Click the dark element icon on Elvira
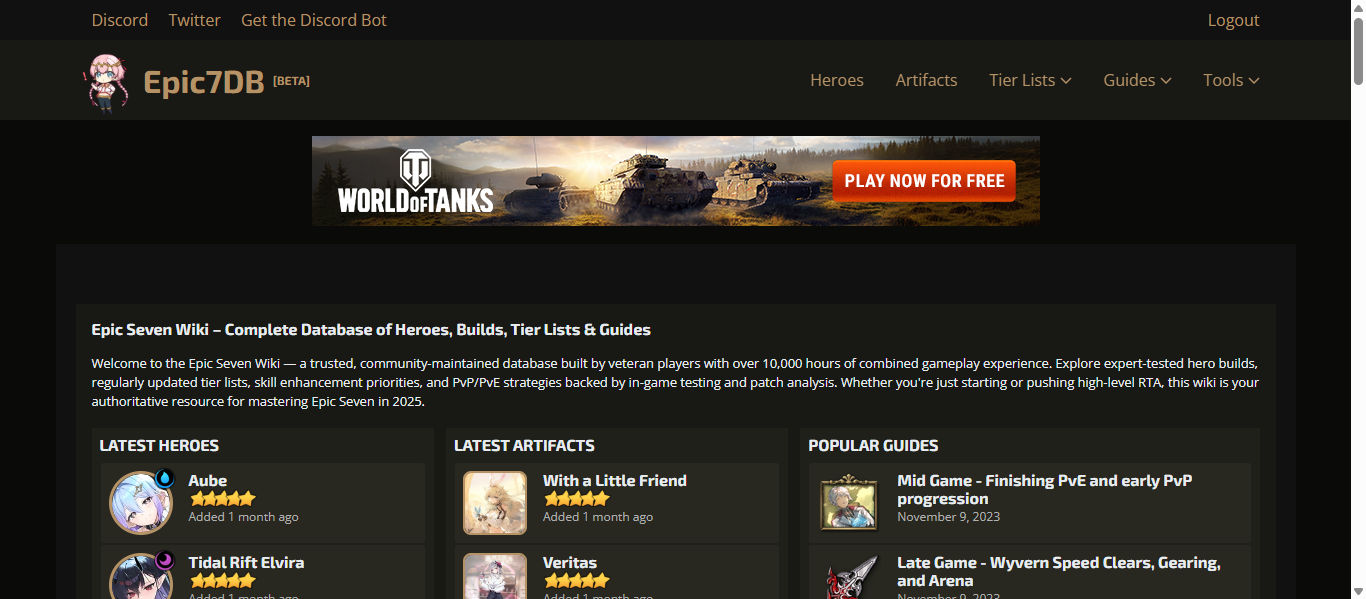Screen dimensions: 1366x599 click(164, 559)
